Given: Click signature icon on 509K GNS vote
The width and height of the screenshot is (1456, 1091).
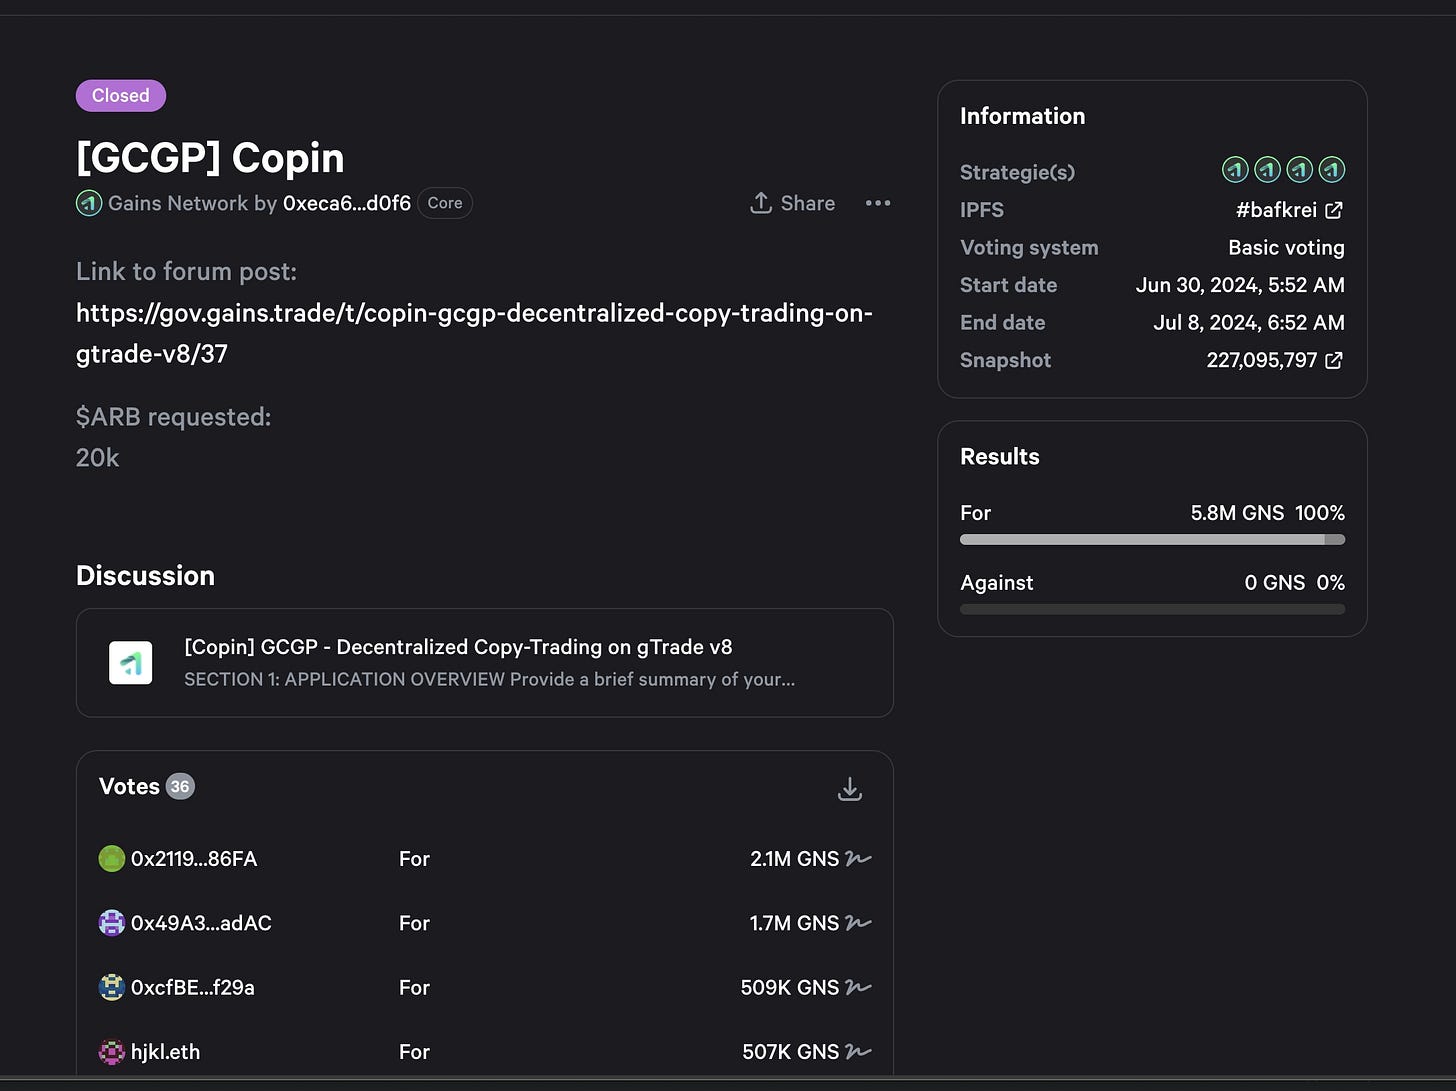Looking at the screenshot, I should coord(858,987).
